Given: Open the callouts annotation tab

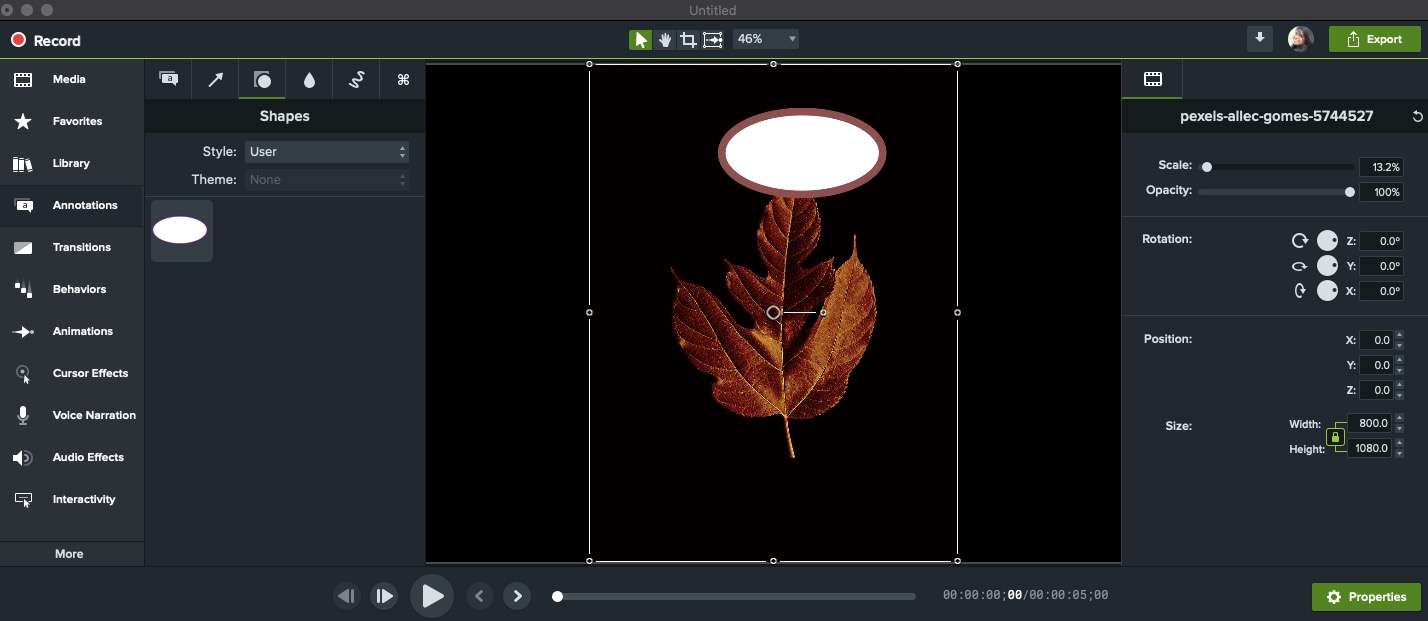Looking at the screenshot, I should click(169, 80).
